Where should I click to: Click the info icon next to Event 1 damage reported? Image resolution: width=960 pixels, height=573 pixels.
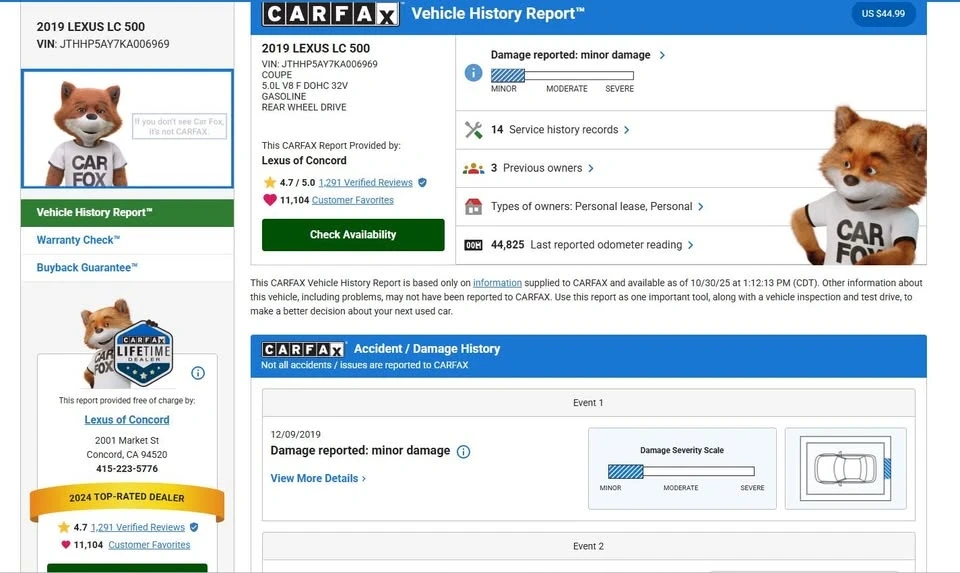click(463, 452)
